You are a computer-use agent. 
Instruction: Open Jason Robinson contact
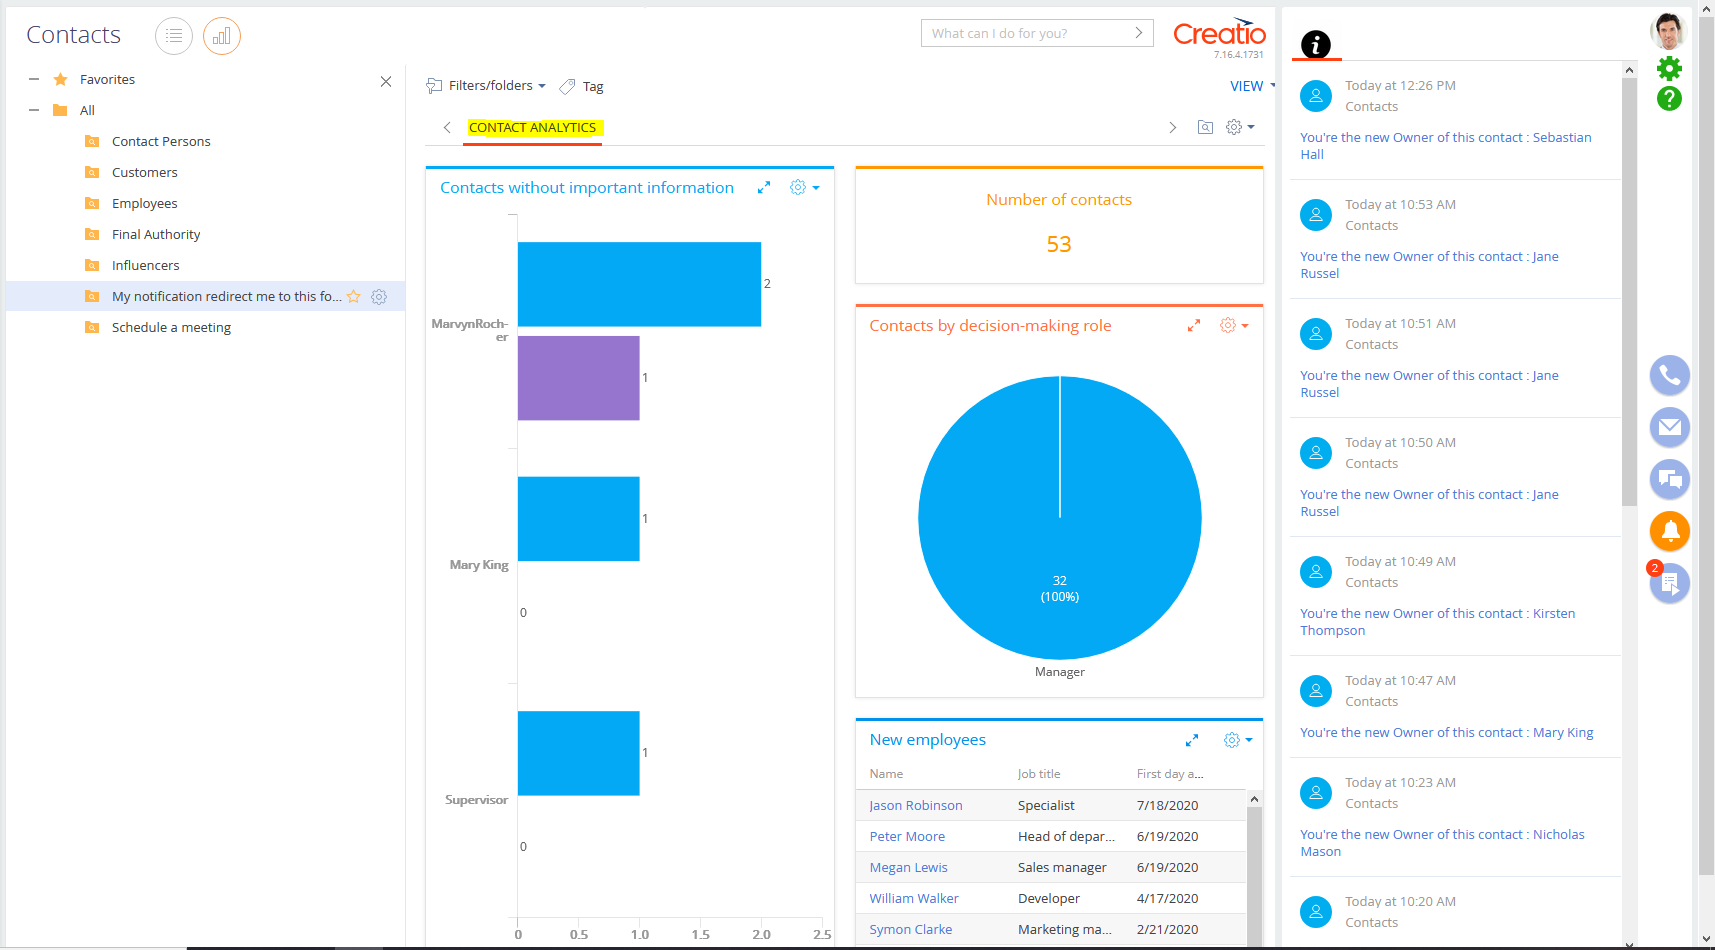click(916, 806)
